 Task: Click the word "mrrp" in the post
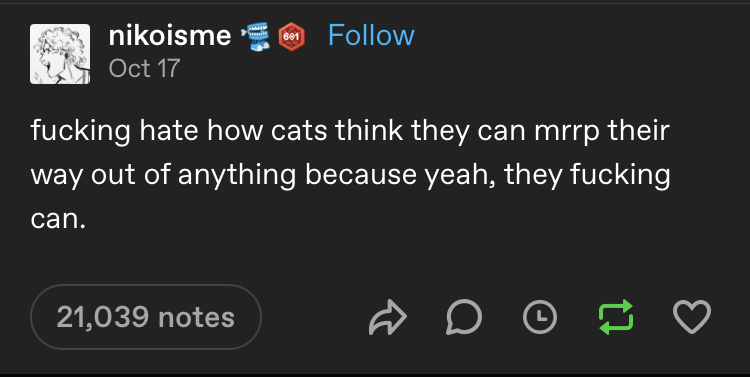point(567,132)
